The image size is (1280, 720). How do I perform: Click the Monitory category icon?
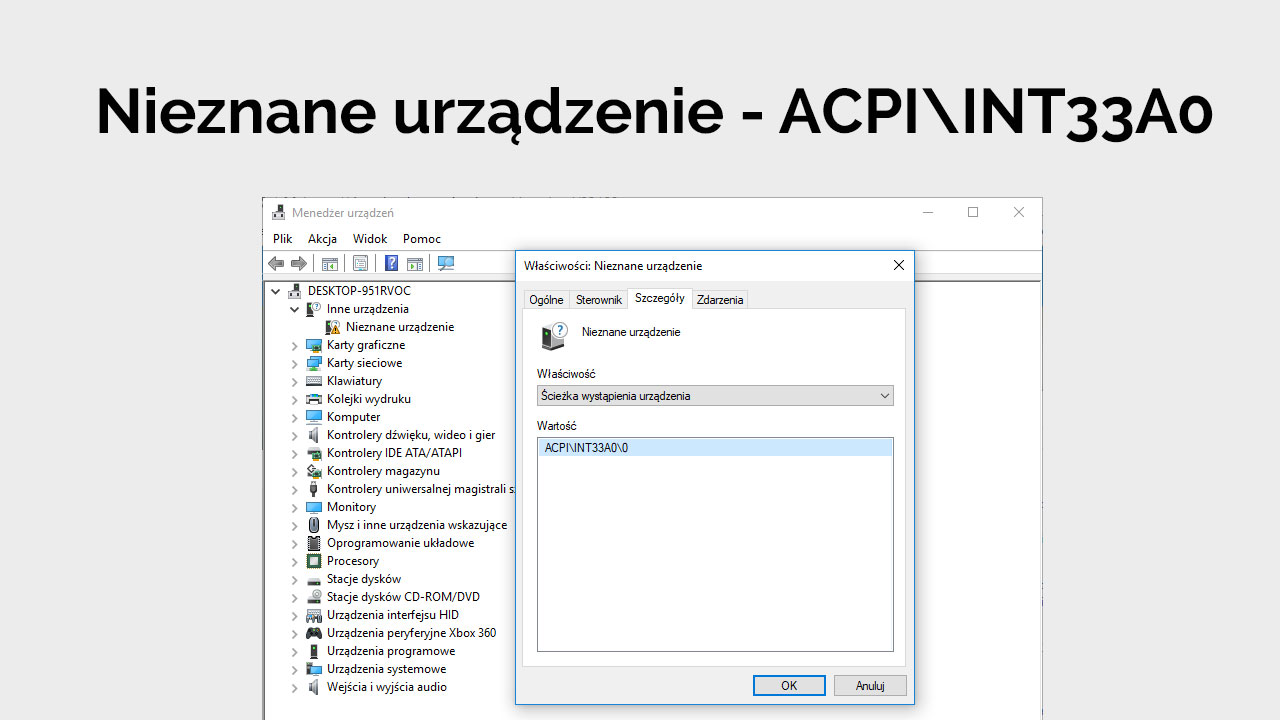pos(314,507)
